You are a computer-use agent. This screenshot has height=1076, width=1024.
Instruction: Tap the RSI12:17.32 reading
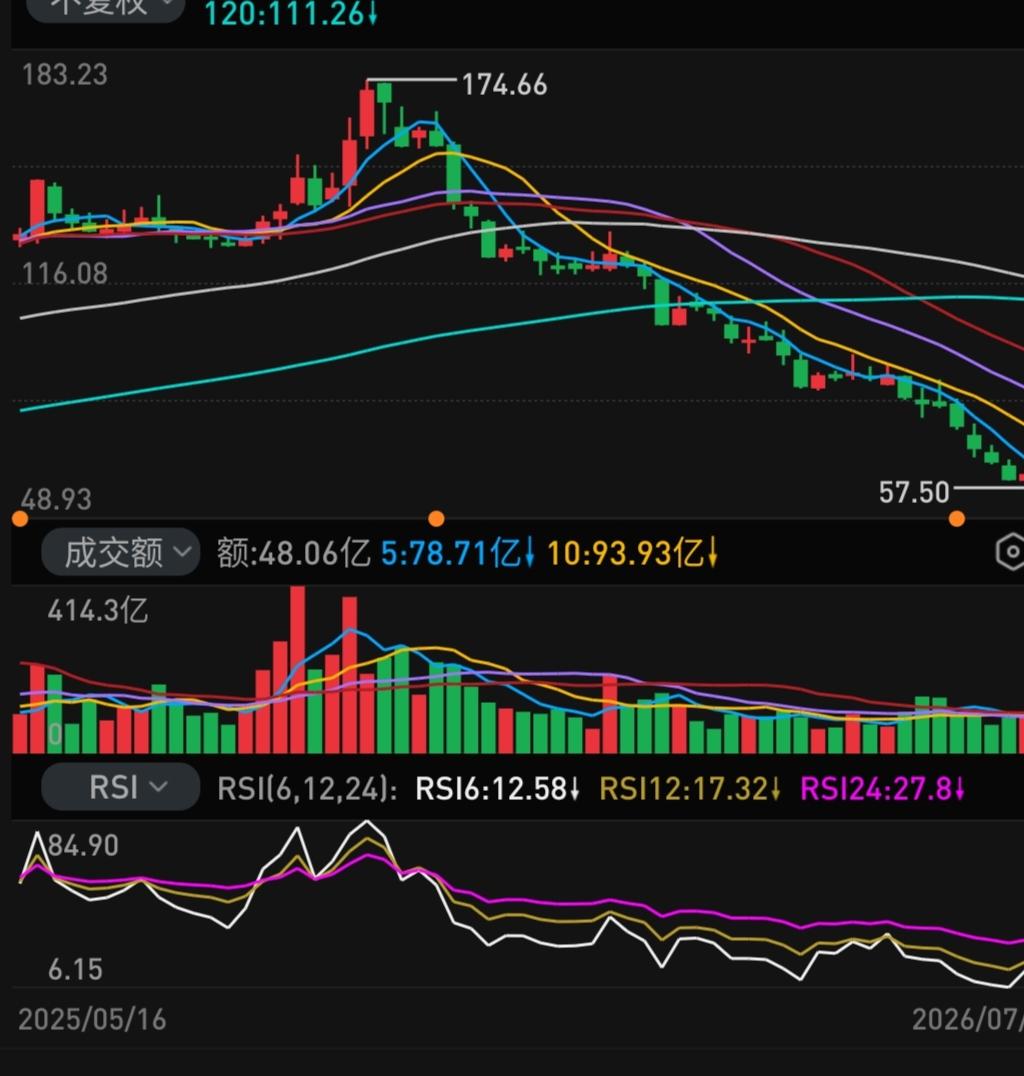(690, 788)
